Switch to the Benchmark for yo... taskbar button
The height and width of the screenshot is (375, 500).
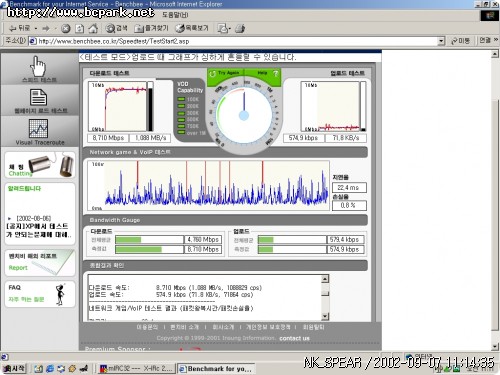click(216, 369)
